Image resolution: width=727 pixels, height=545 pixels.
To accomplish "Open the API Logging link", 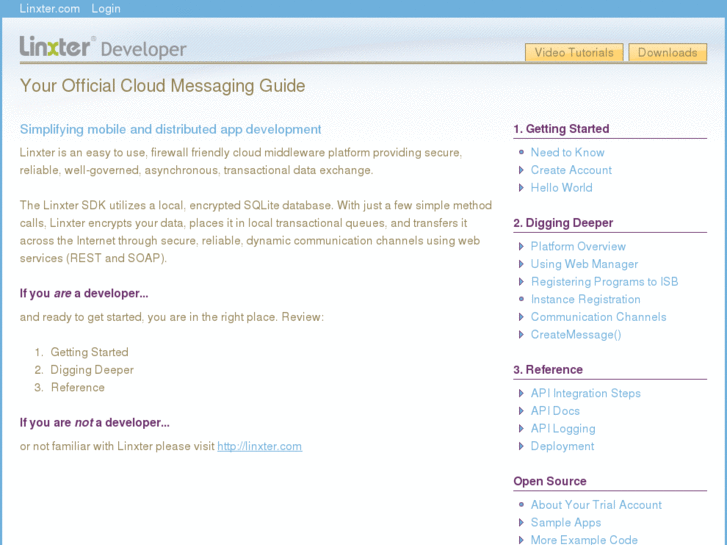I will 563,429.
